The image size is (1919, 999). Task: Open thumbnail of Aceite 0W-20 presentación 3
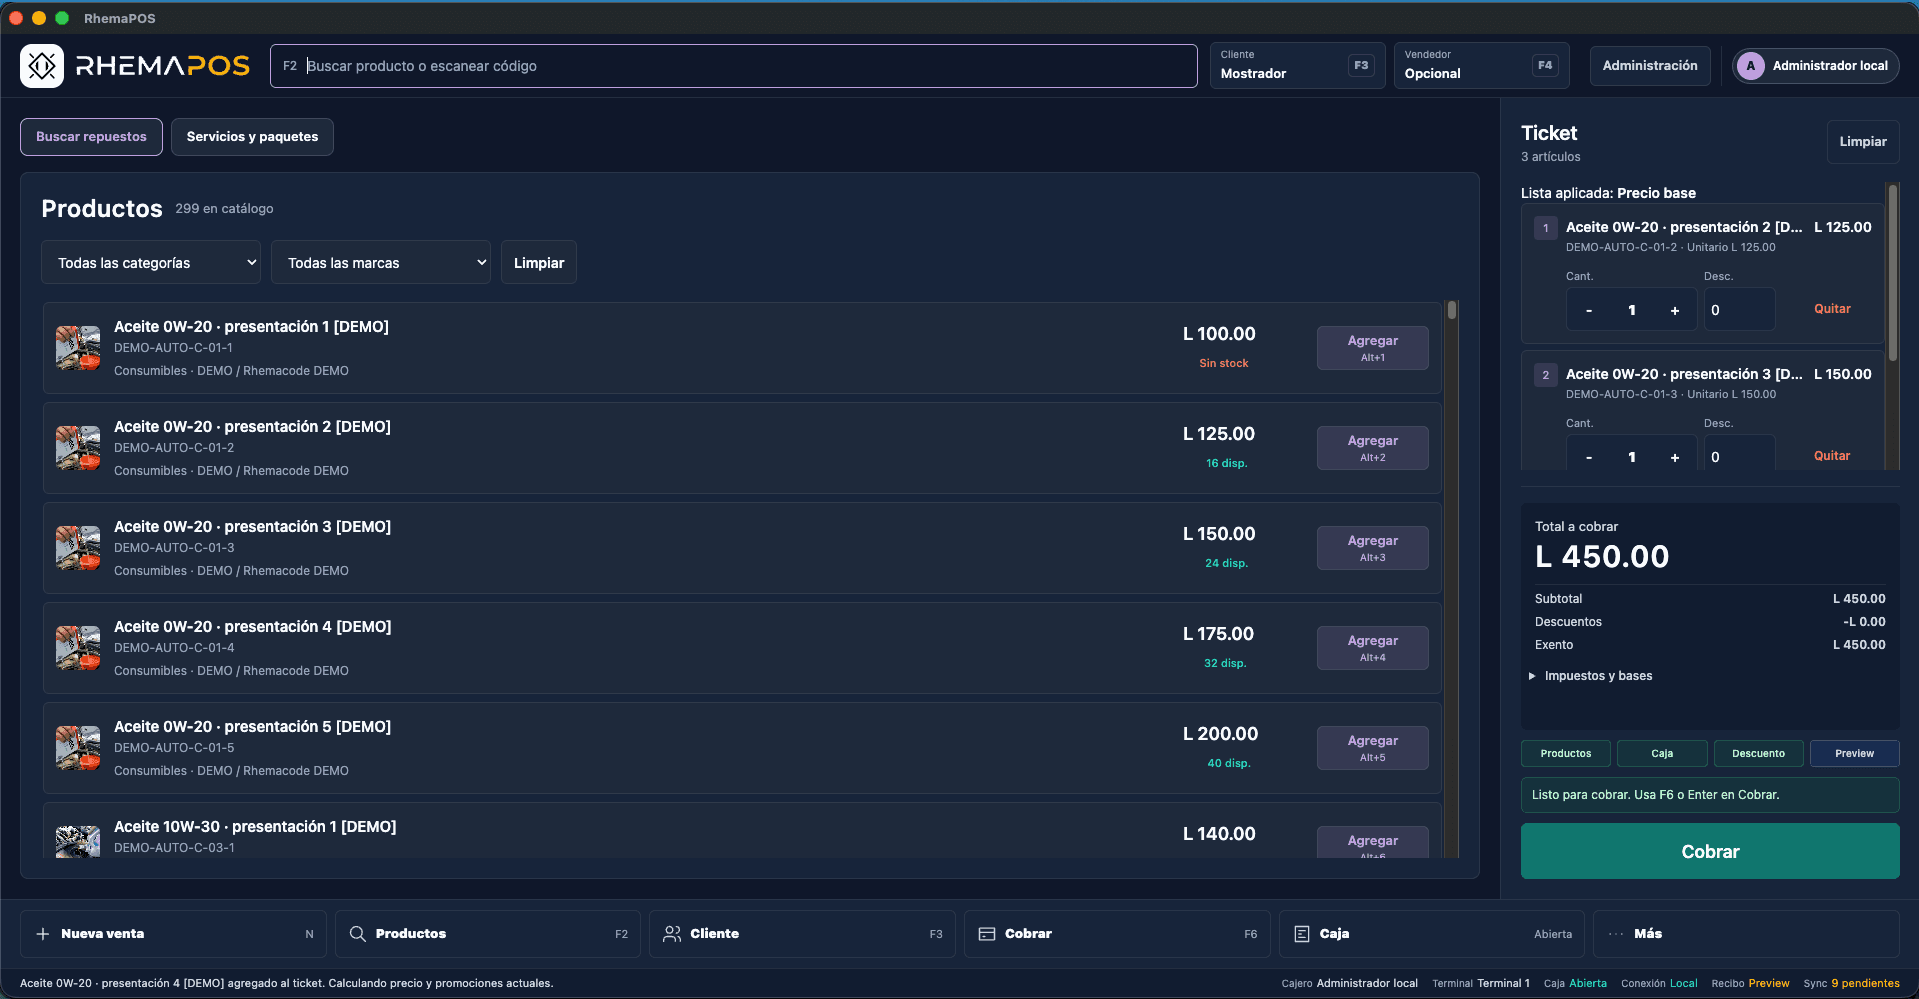coord(78,548)
